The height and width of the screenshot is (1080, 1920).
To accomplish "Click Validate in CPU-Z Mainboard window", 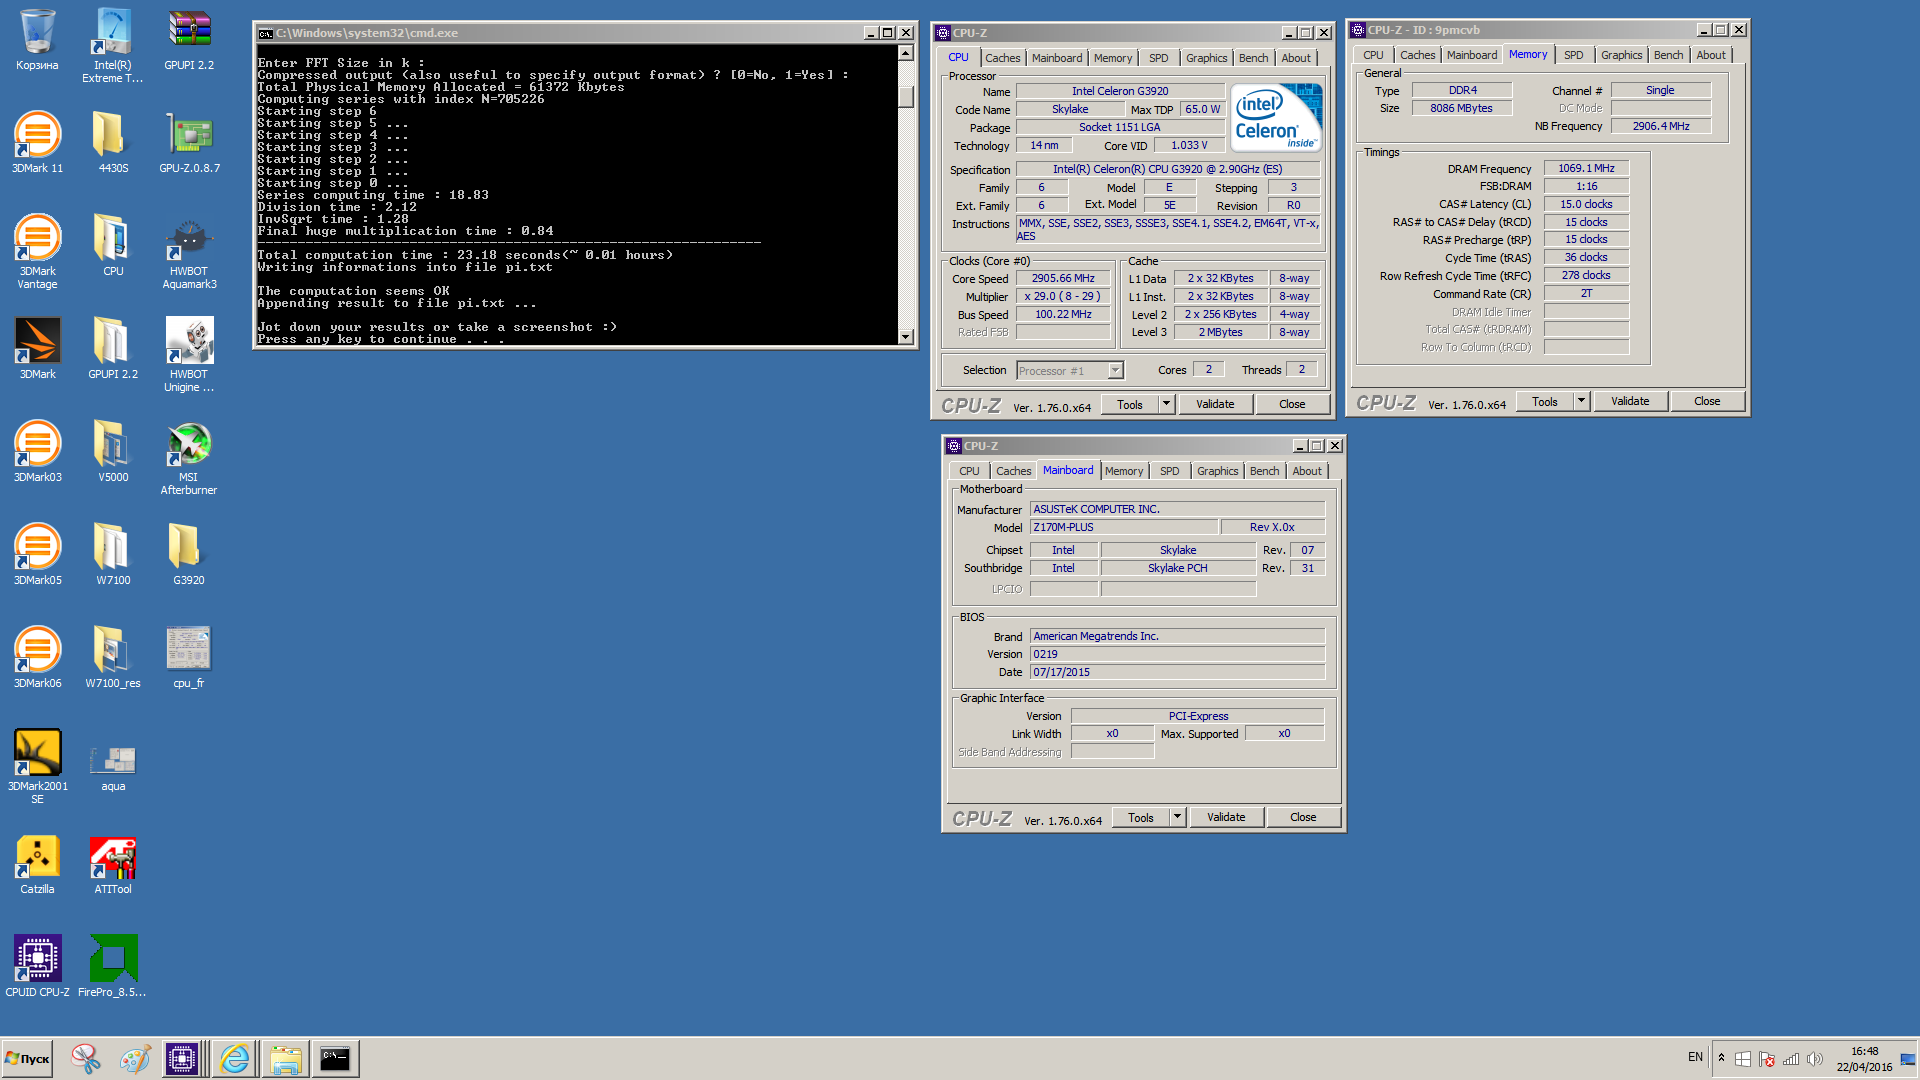I will tap(1226, 817).
